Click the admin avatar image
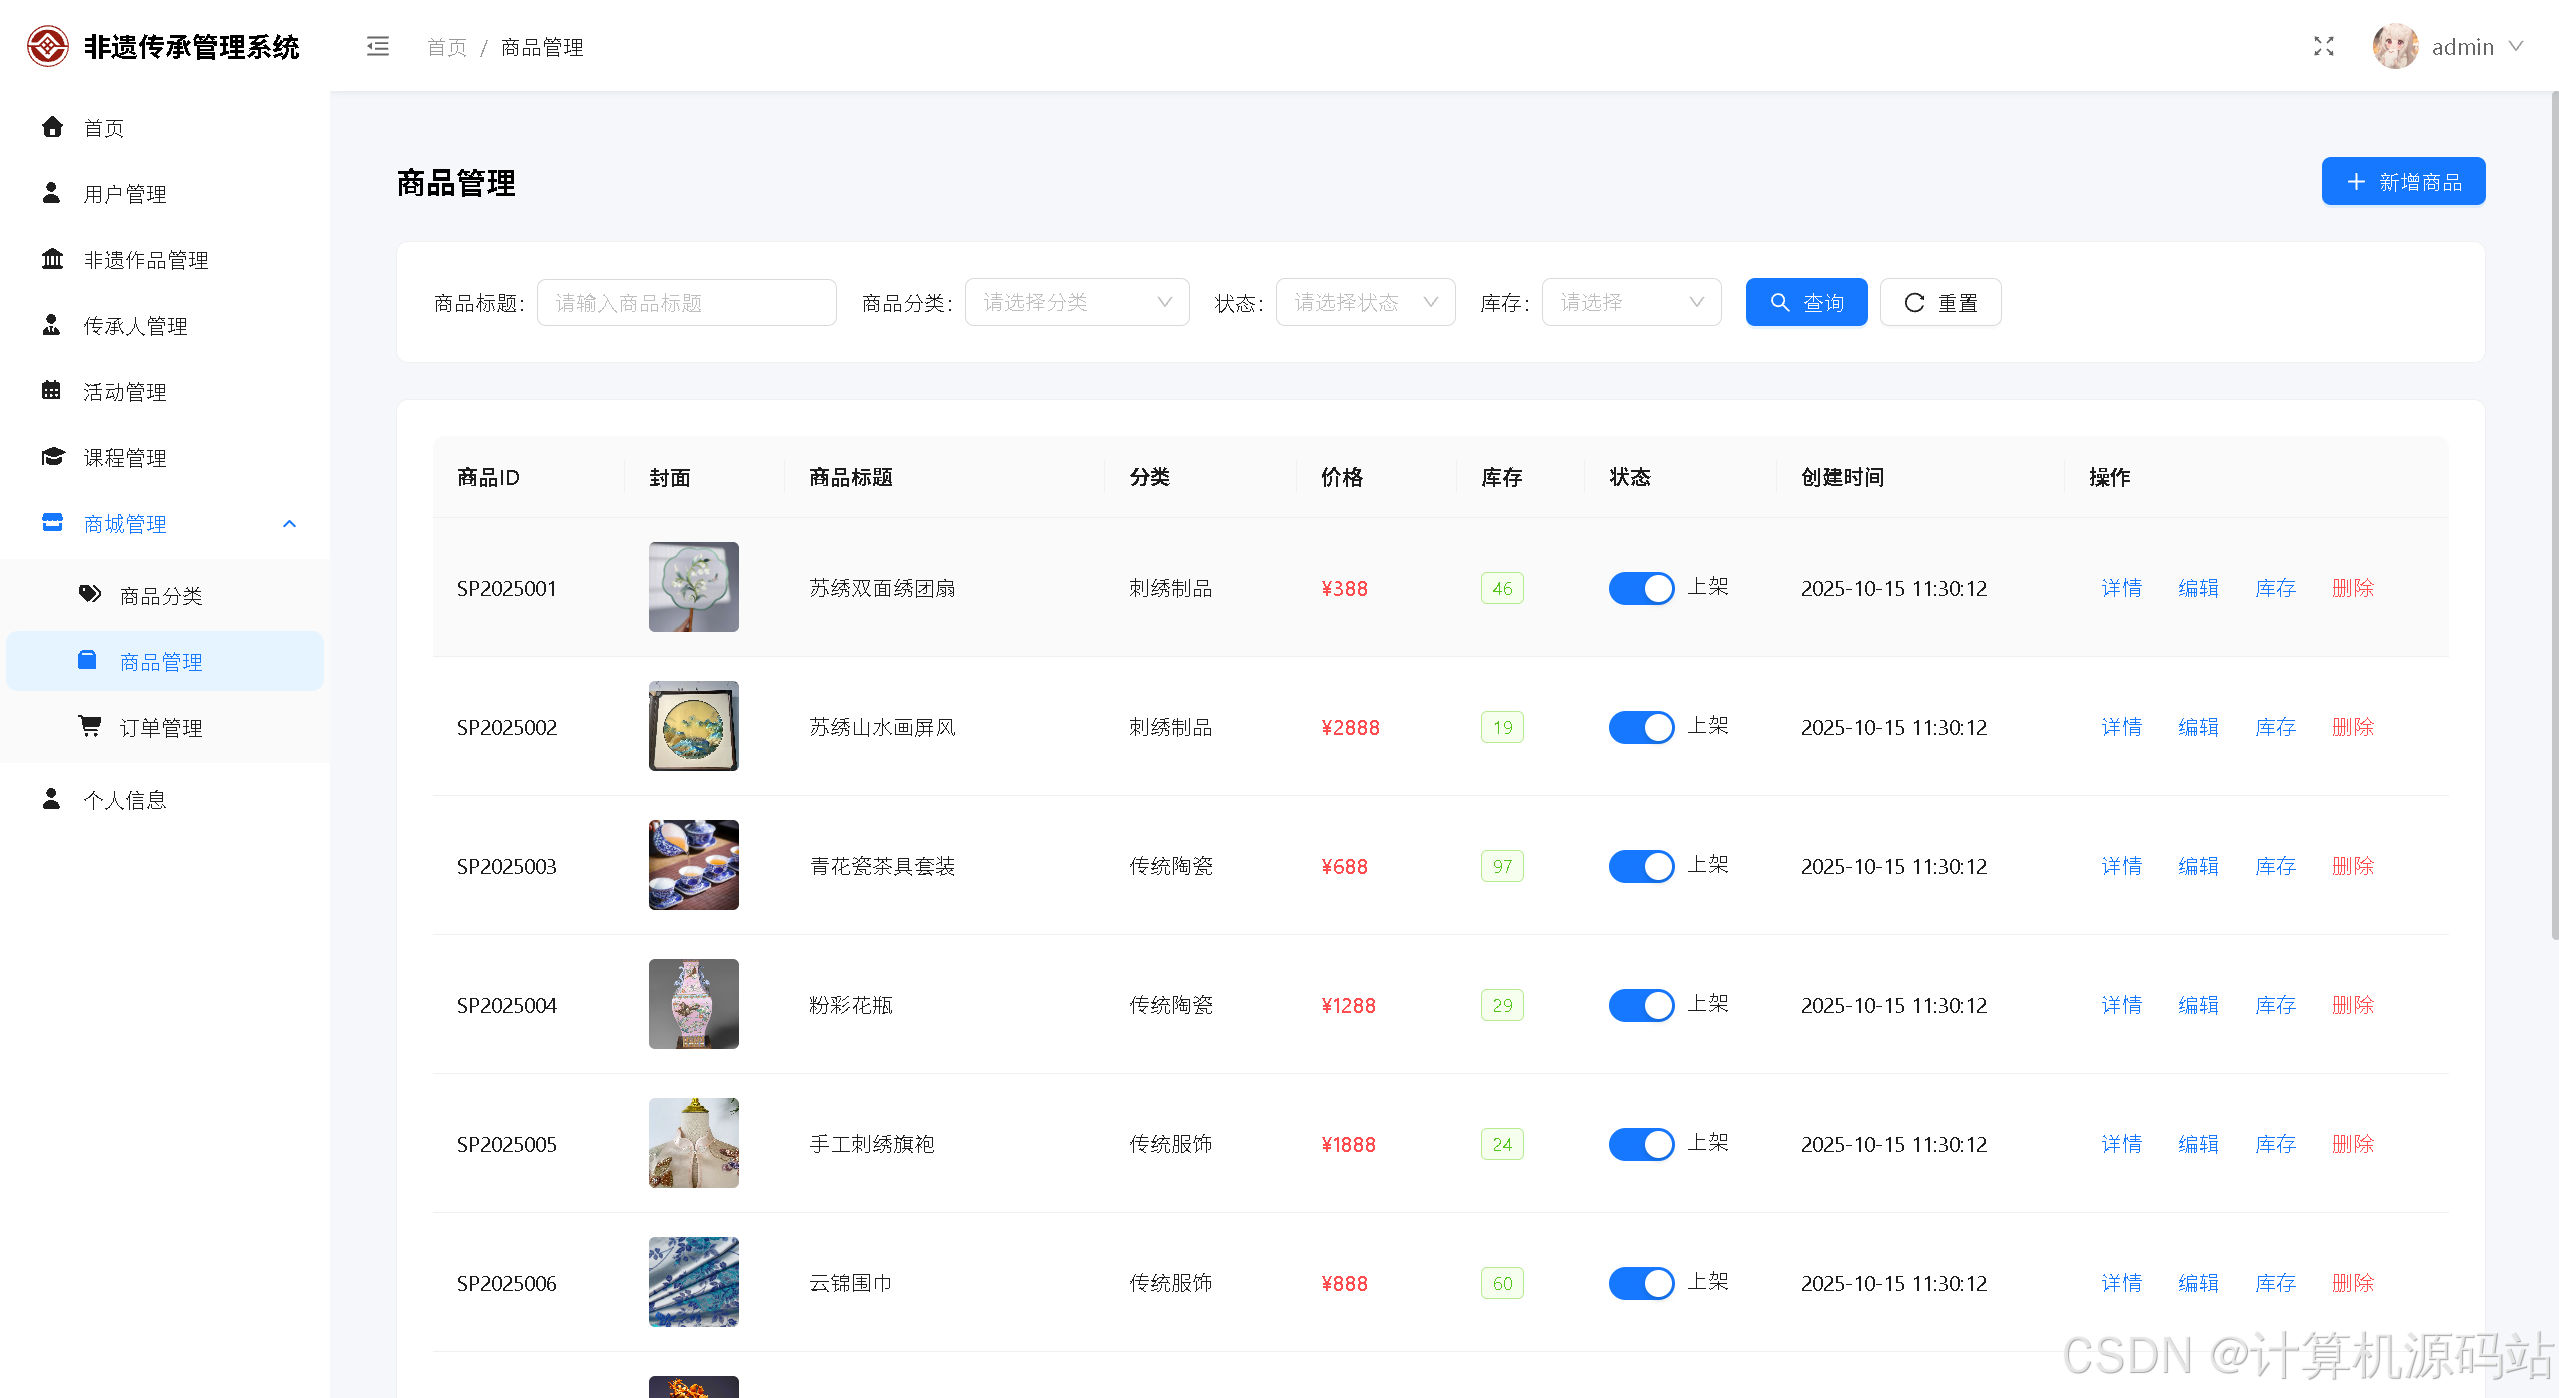2559x1398 pixels. pos(2394,47)
